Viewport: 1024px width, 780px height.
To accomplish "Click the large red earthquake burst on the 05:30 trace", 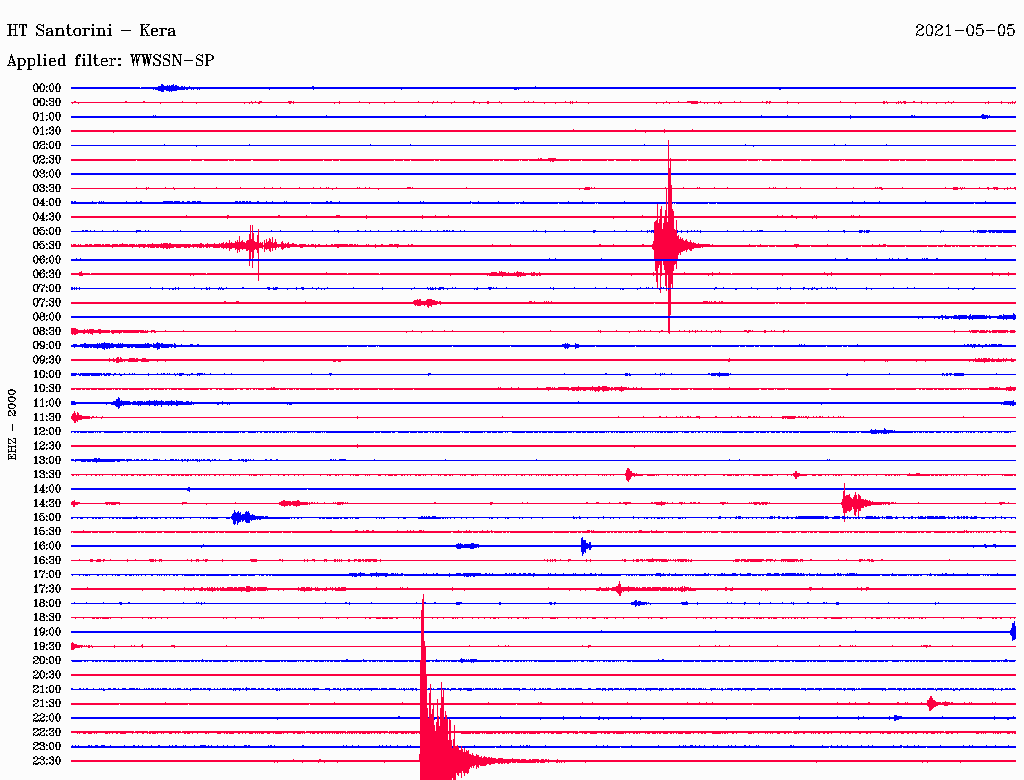I will click(669, 246).
